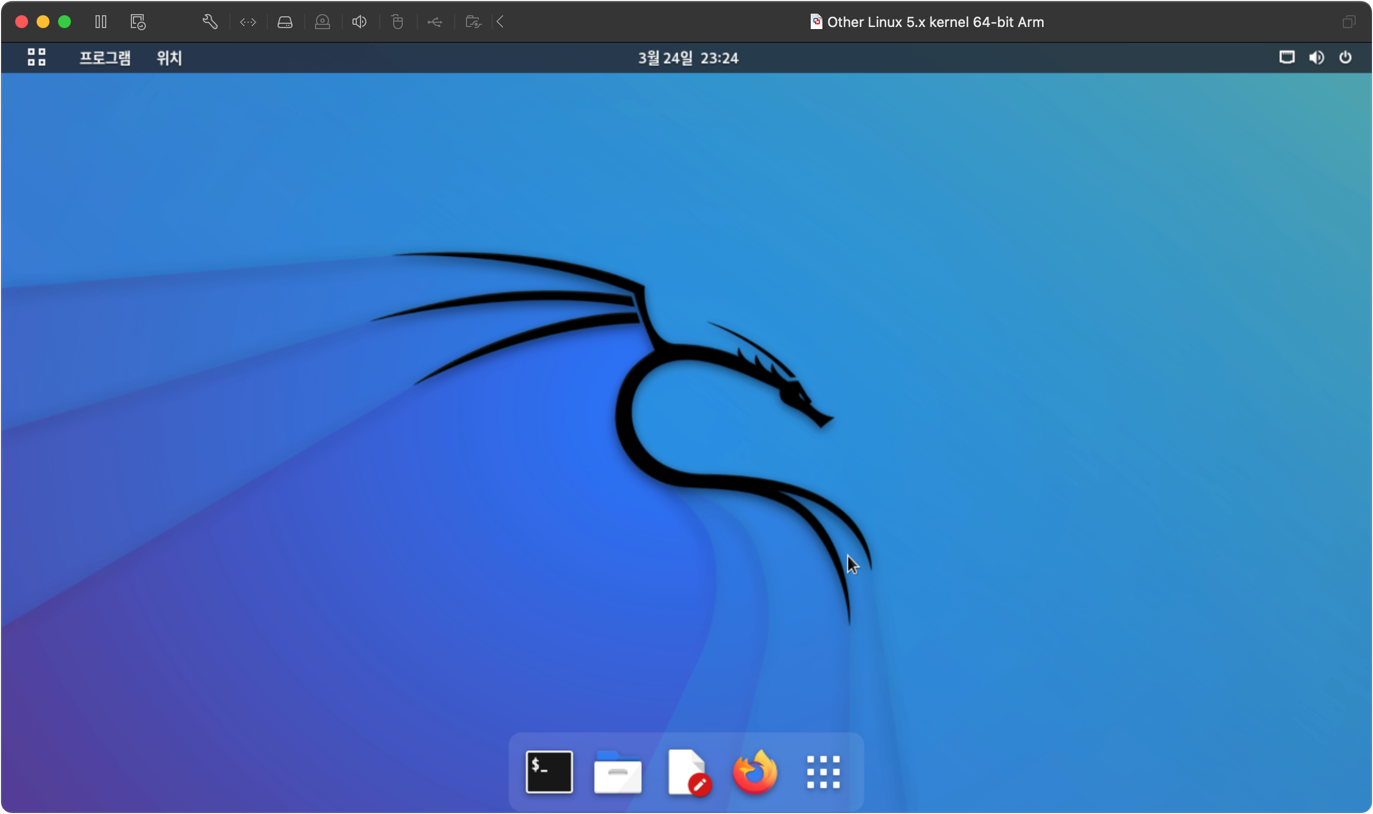Open activities overview grid icon
The image size is (1373, 814).
(x=37, y=58)
